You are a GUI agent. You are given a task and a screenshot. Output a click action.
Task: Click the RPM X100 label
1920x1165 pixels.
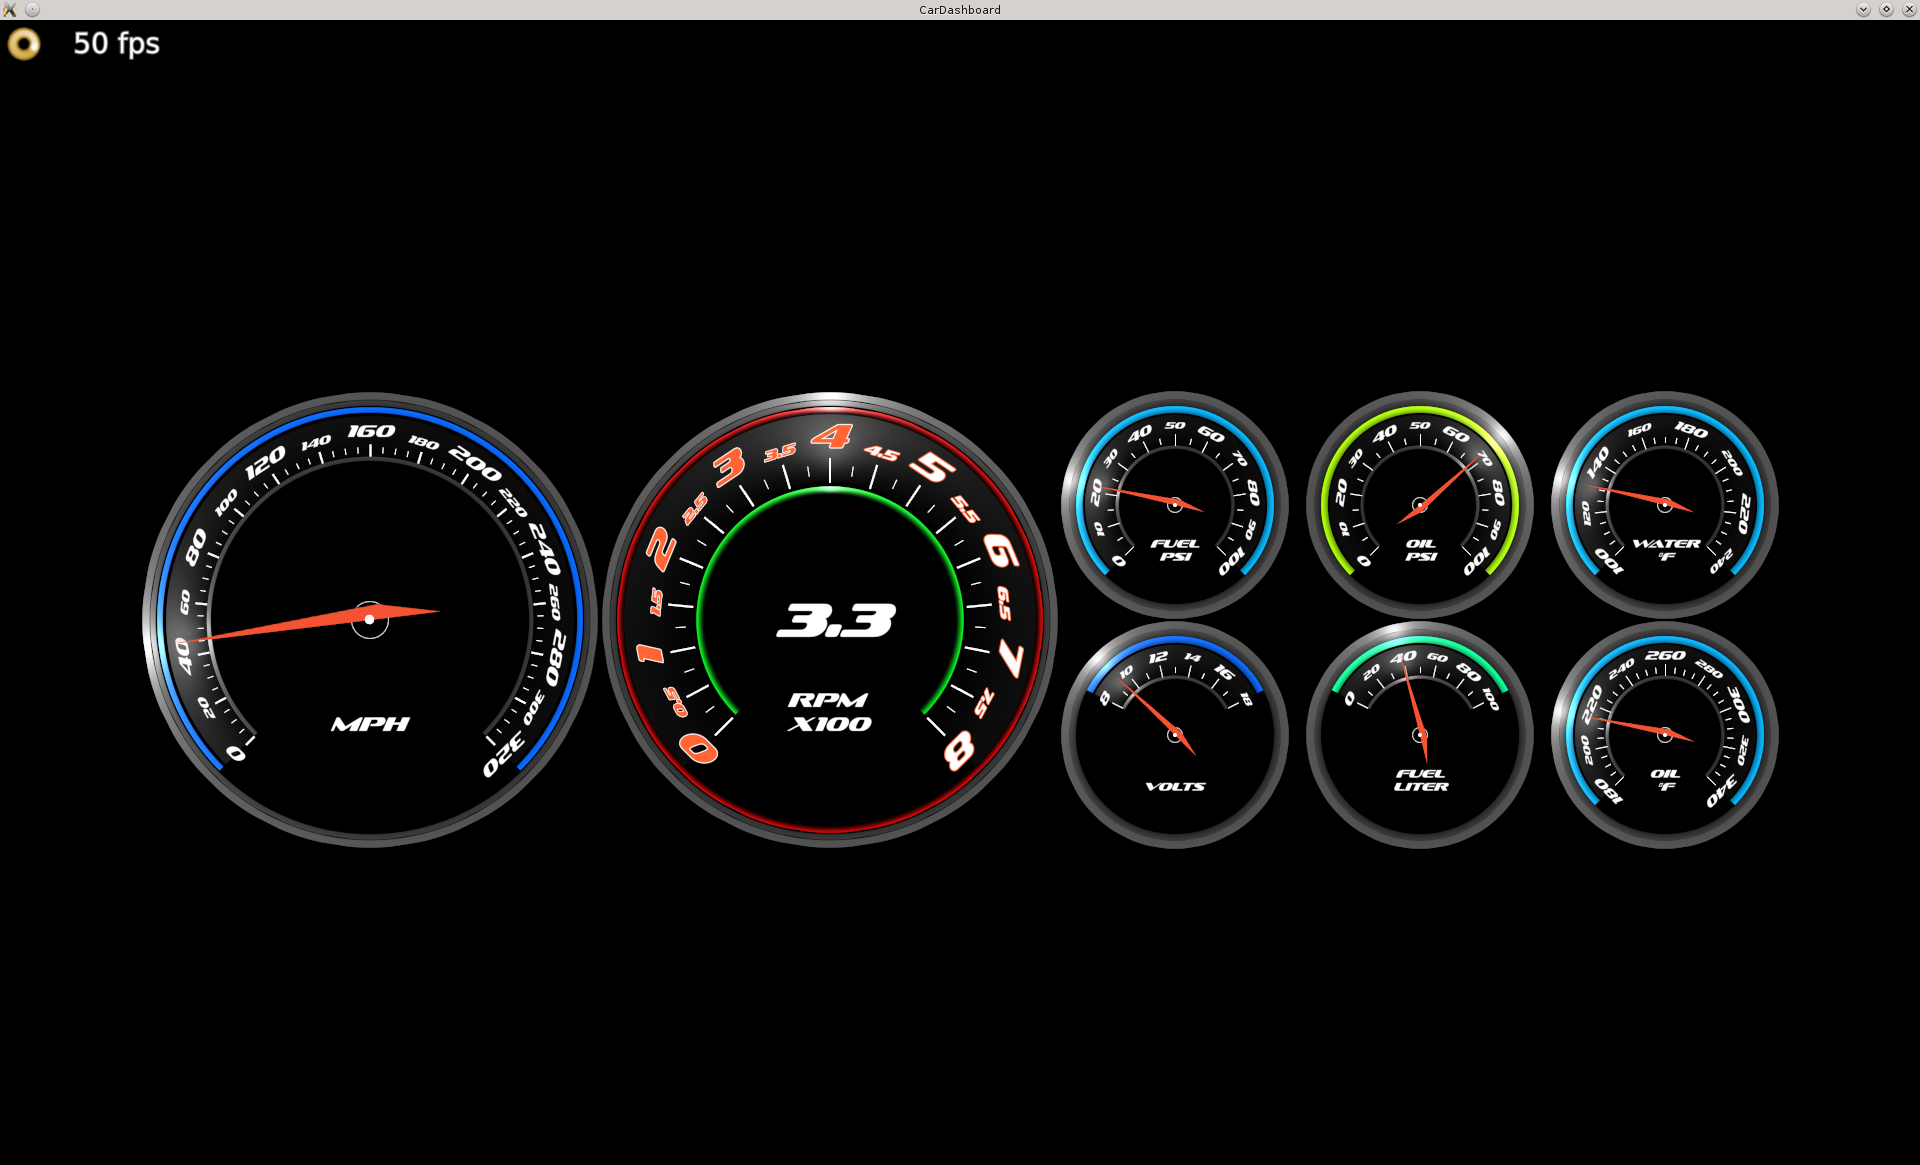(829, 712)
